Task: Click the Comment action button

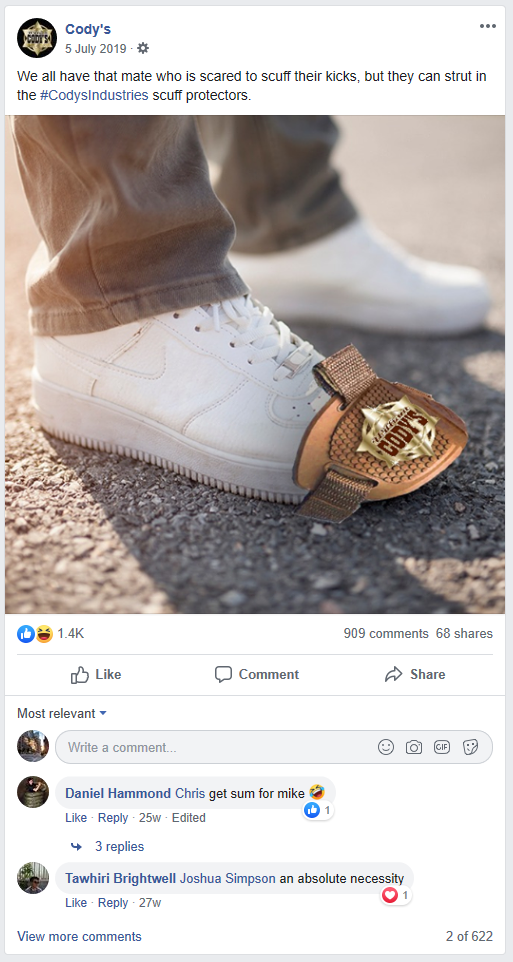Action: tap(256, 674)
